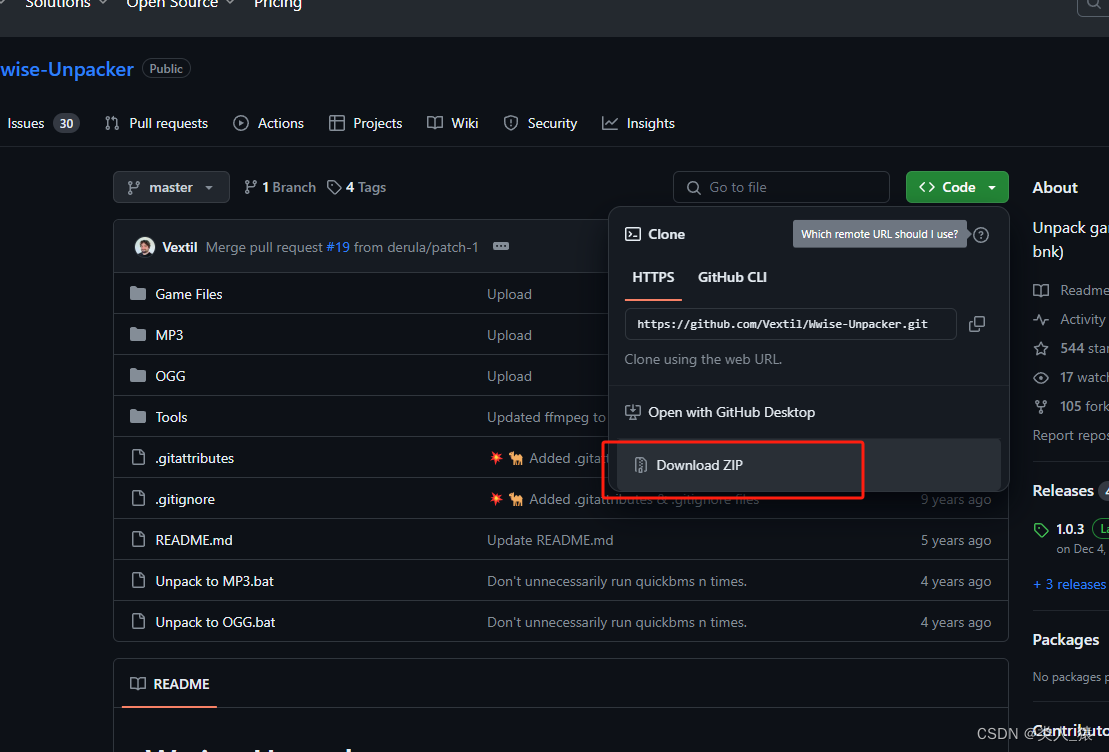Open the Pull requests tab

[156, 123]
